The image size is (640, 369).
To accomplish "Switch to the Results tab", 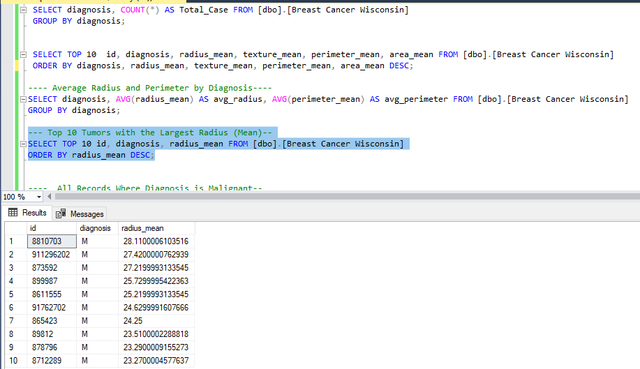I will 27,213.
